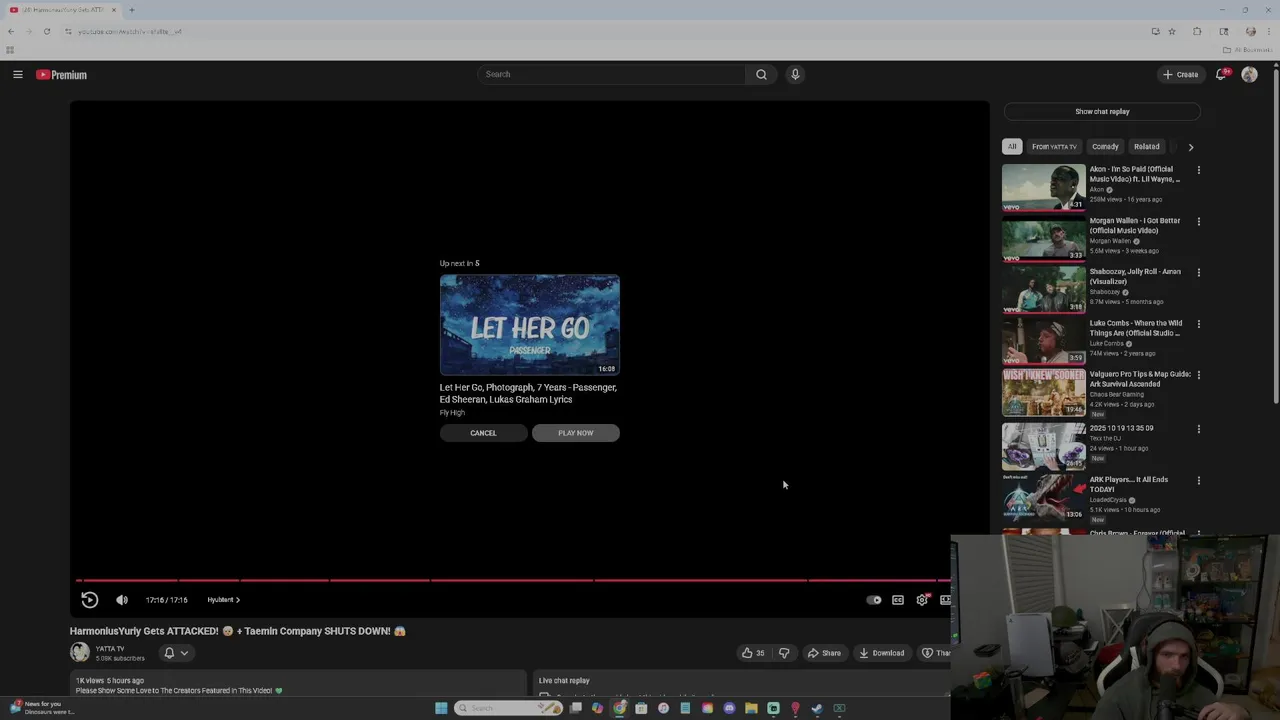Open YATTA TV channel avatar
This screenshot has height=720, width=1280.
[x=80, y=653]
